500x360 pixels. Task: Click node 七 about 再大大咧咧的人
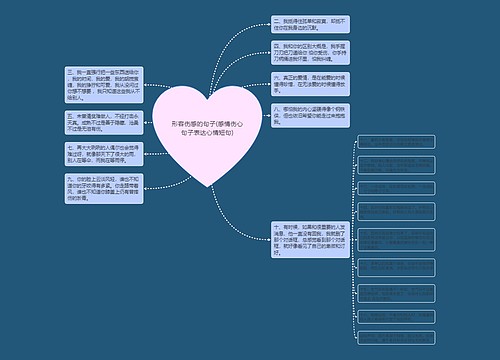pyautogui.click(x=104, y=154)
